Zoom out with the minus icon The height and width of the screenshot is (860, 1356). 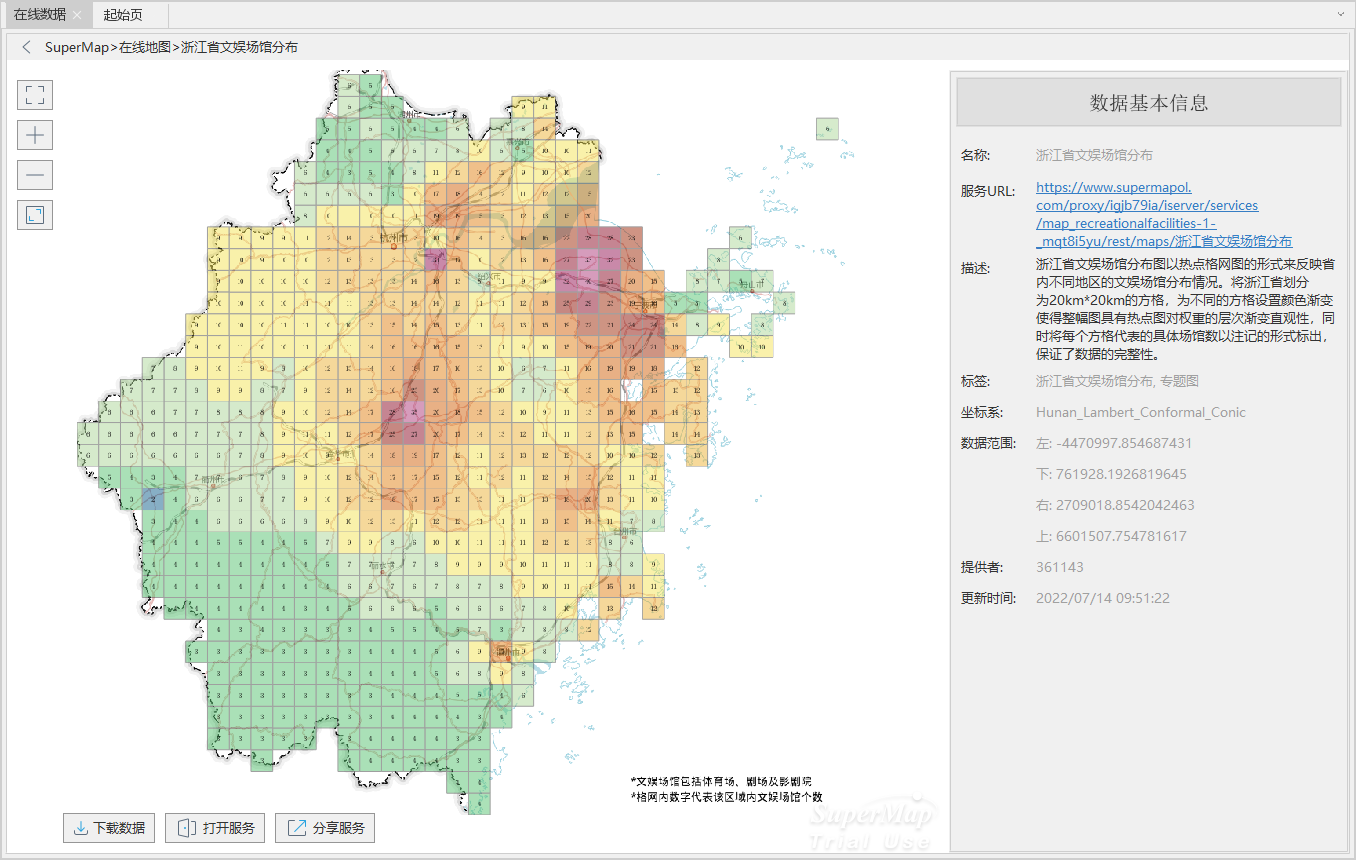35,175
